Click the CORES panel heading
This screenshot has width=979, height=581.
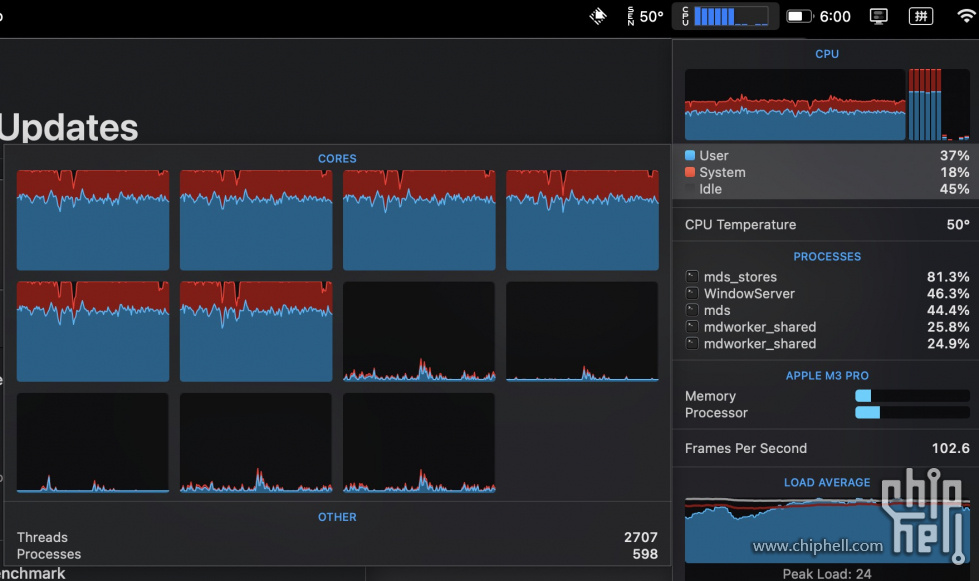pyautogui.click(x=337, y=159)
